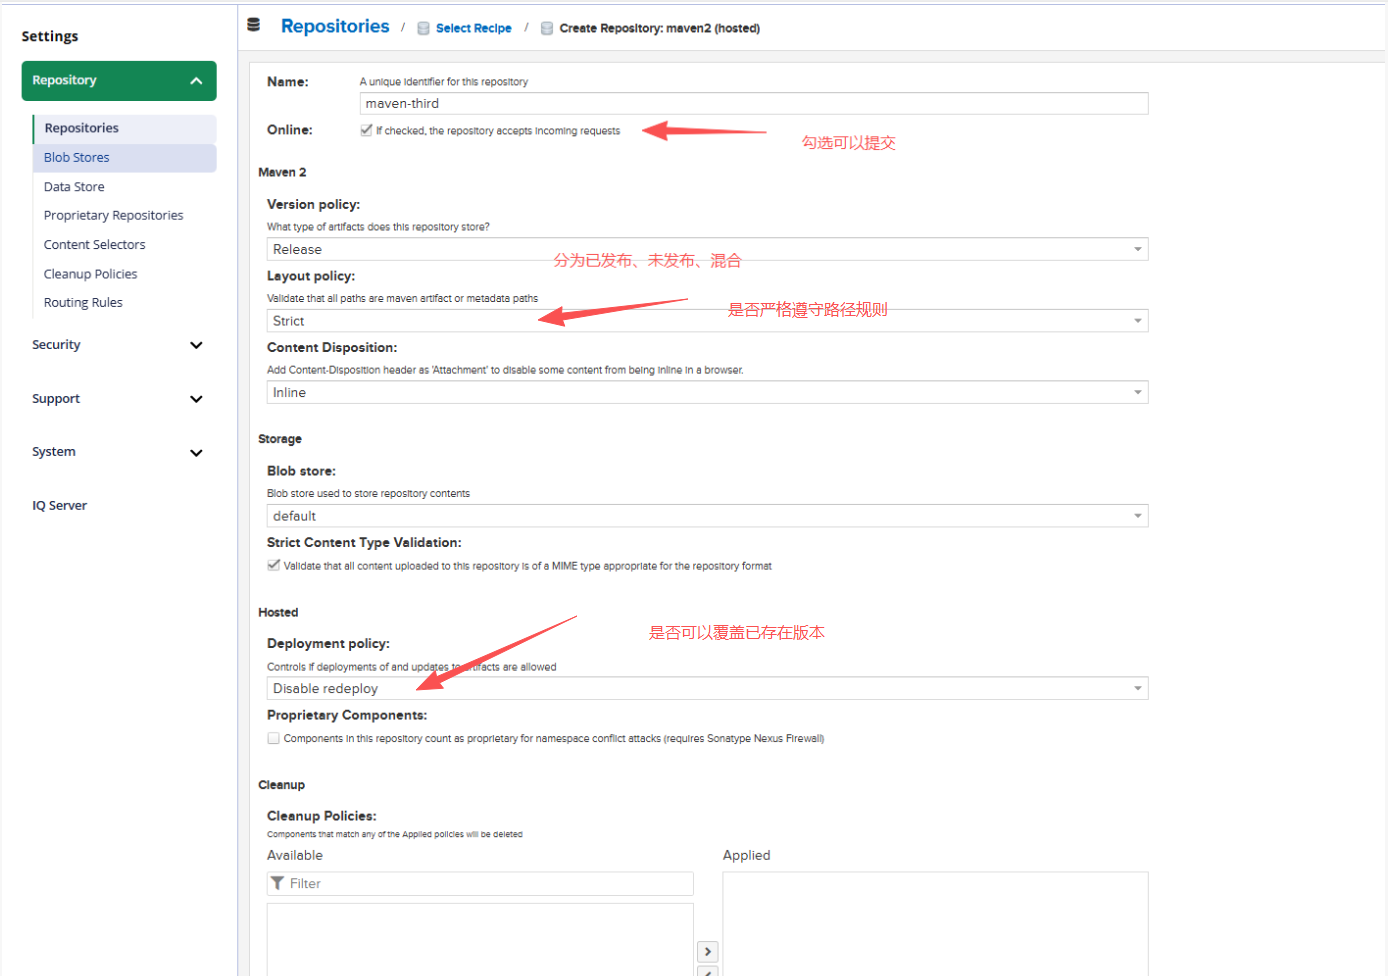Toggle Strict Content Type Validation checkbox
The image size is (1388, 976).
[x=274, y=565]
